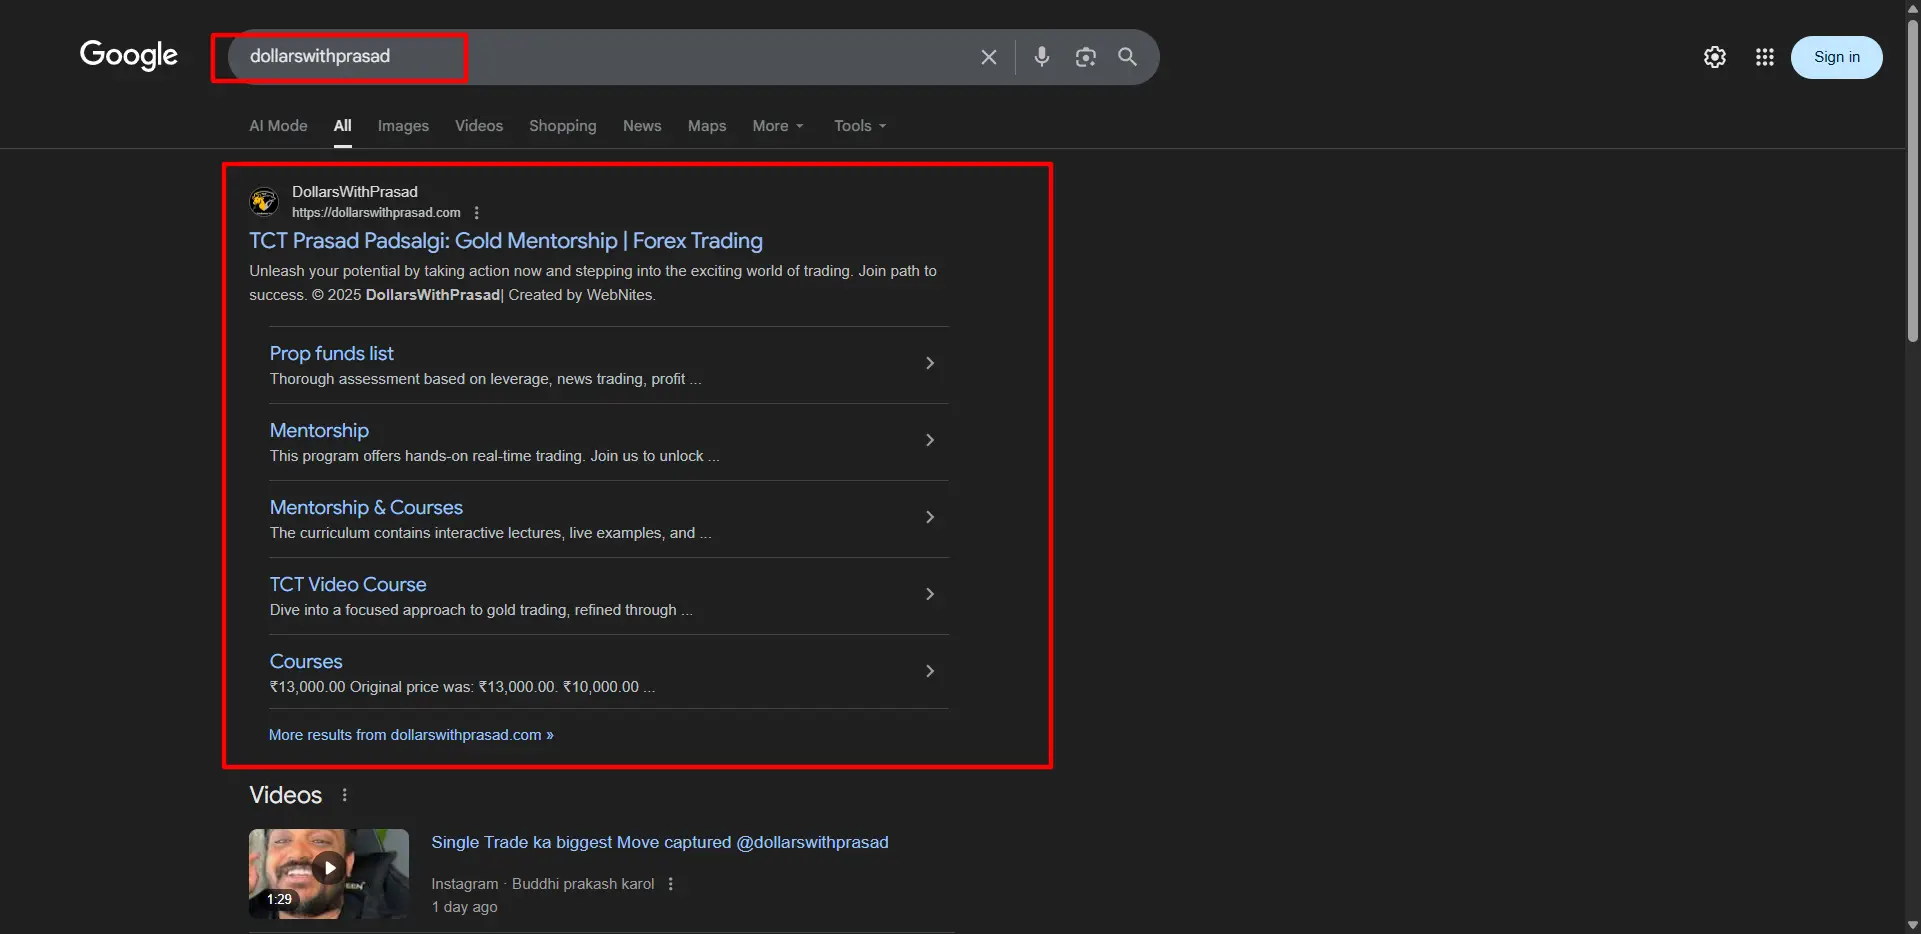Open quick settings gear icon
The width and height of the screenshot is (1921, 934).
click(1715, 57)
